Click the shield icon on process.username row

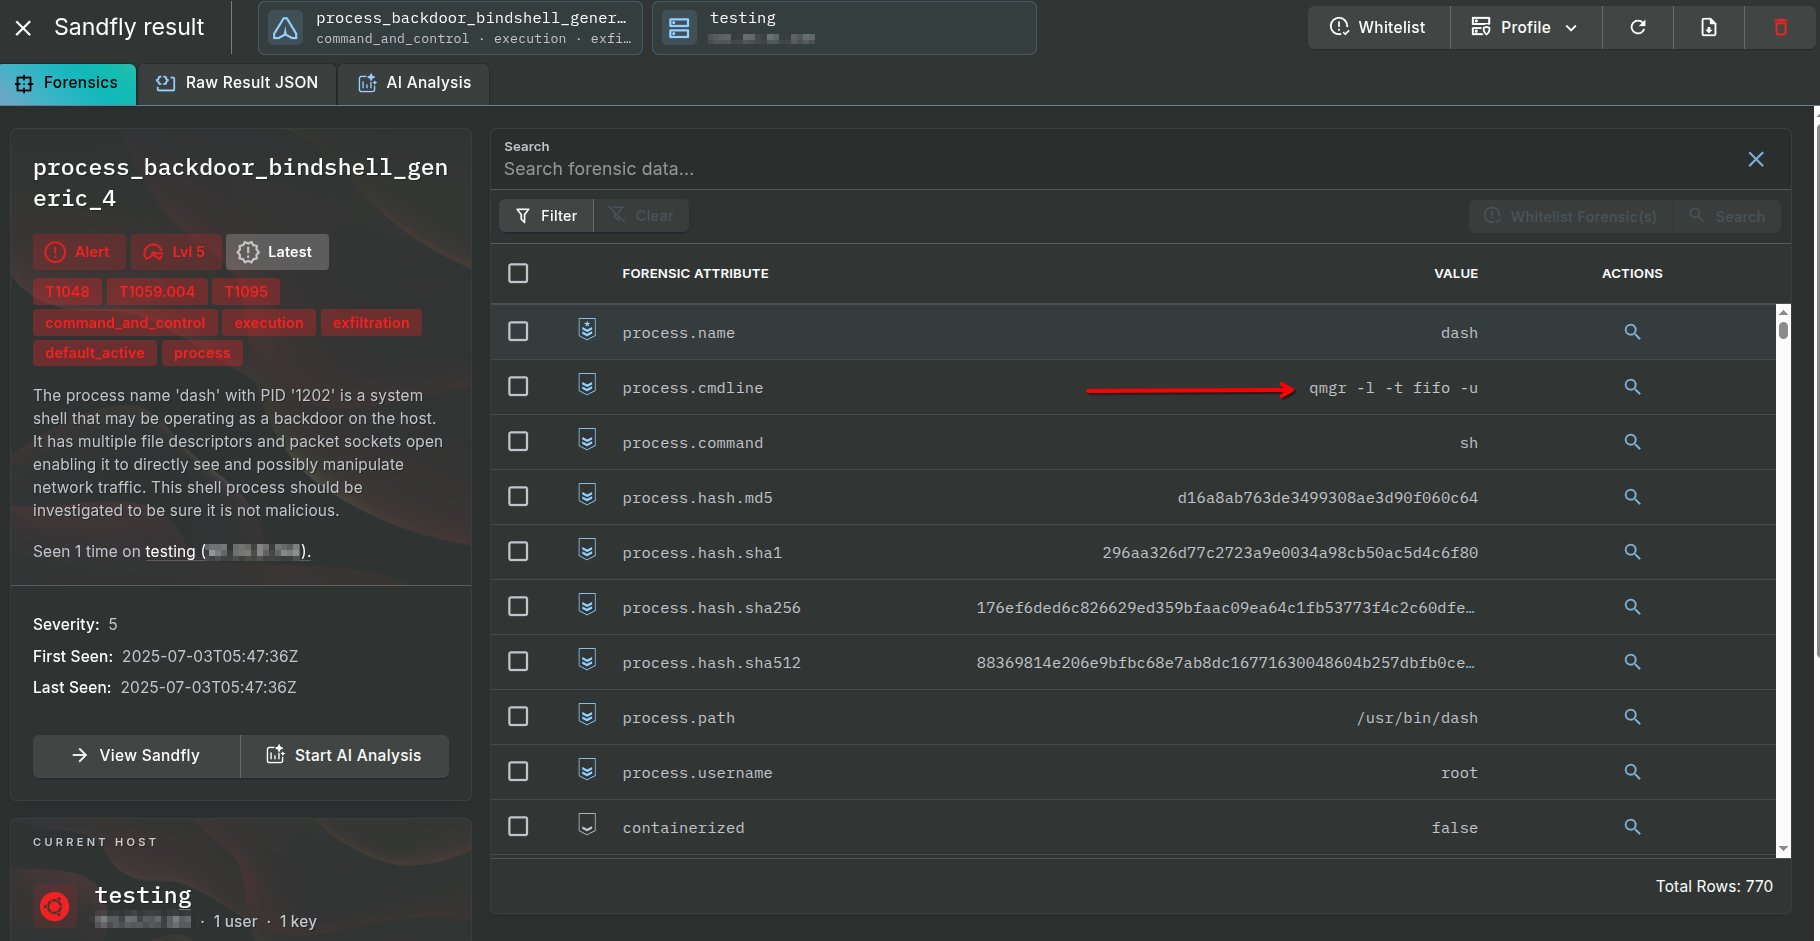click(587, 769)
